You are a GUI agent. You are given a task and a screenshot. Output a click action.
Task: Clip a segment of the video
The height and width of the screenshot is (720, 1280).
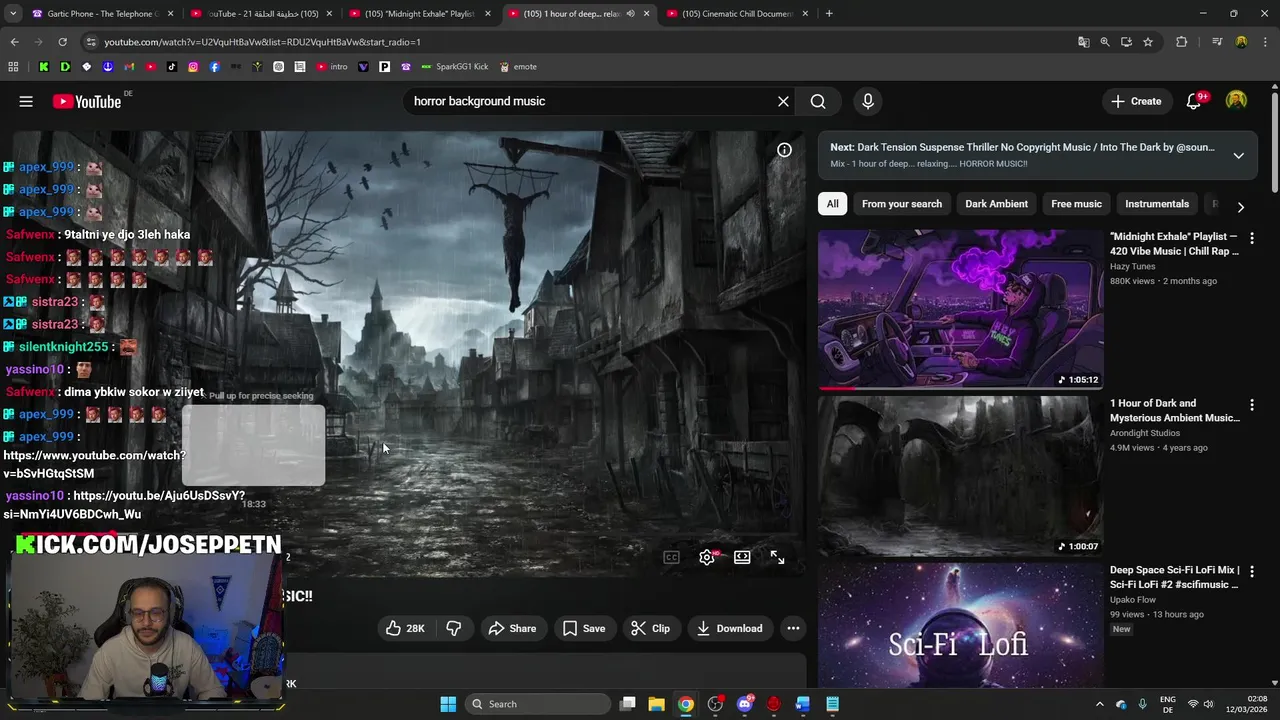tap(650, 628)
